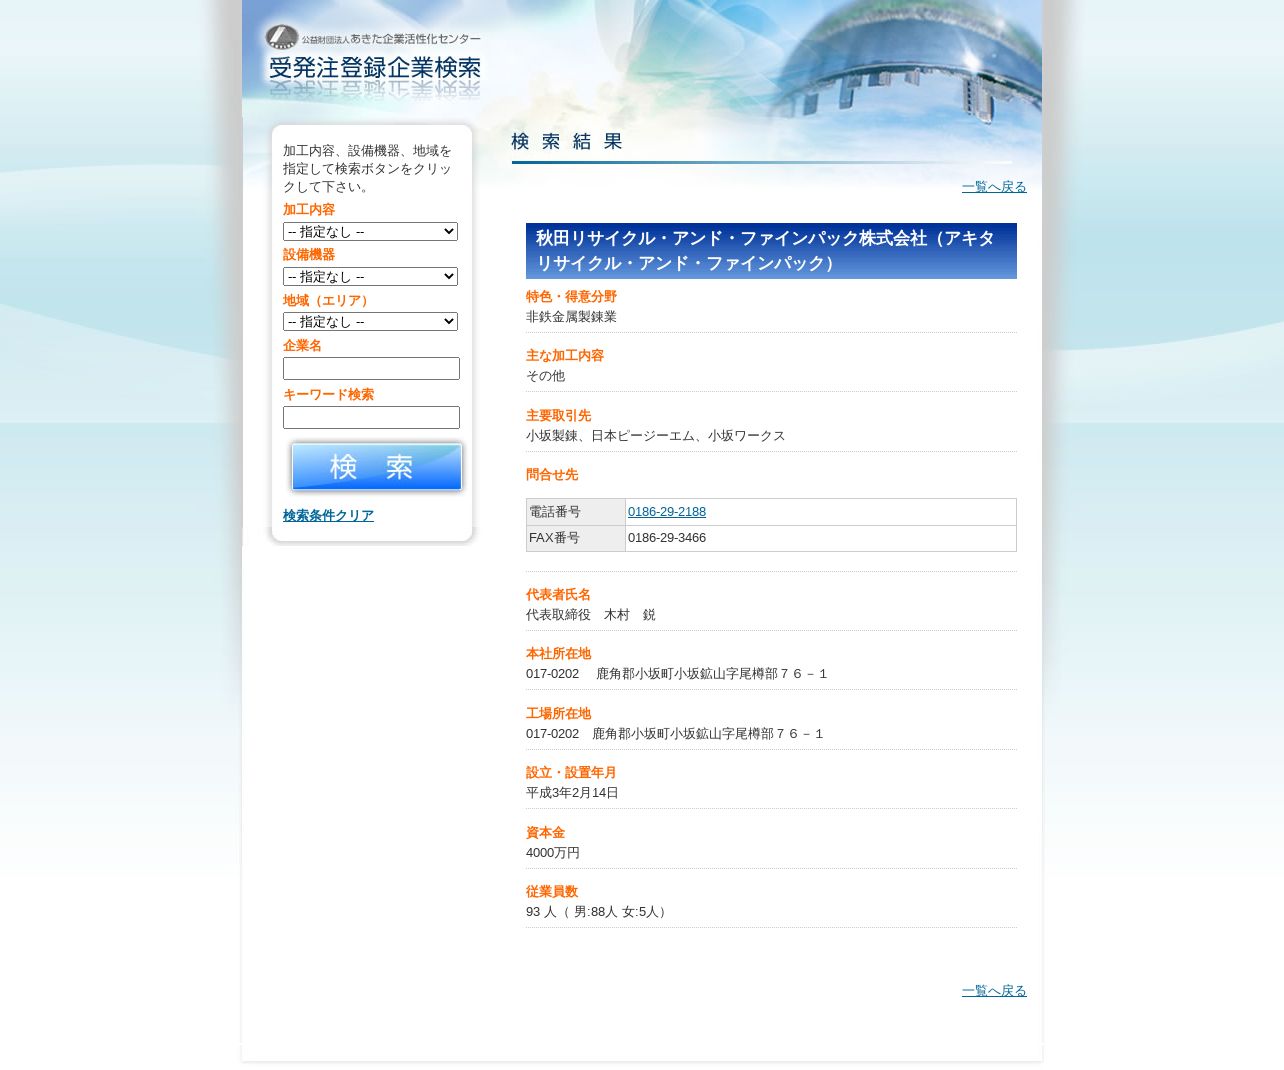1284x1070 pixels.
Task: Click the phone number 0186-29-2188 link
Action: [667, 512]
